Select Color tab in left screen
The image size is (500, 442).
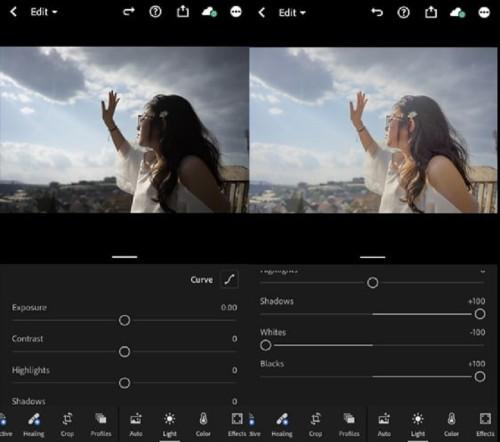[203, 425]
